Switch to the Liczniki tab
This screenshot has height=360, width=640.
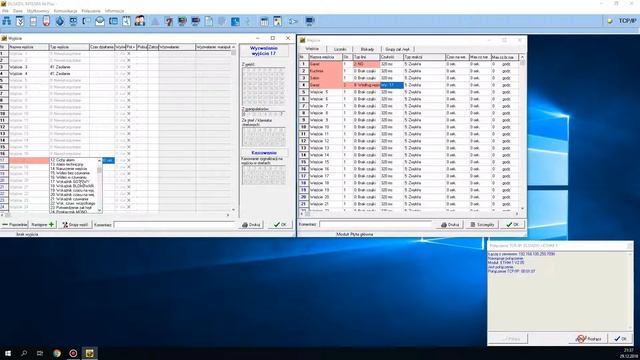pyautogui.click(x=340, y=49)
